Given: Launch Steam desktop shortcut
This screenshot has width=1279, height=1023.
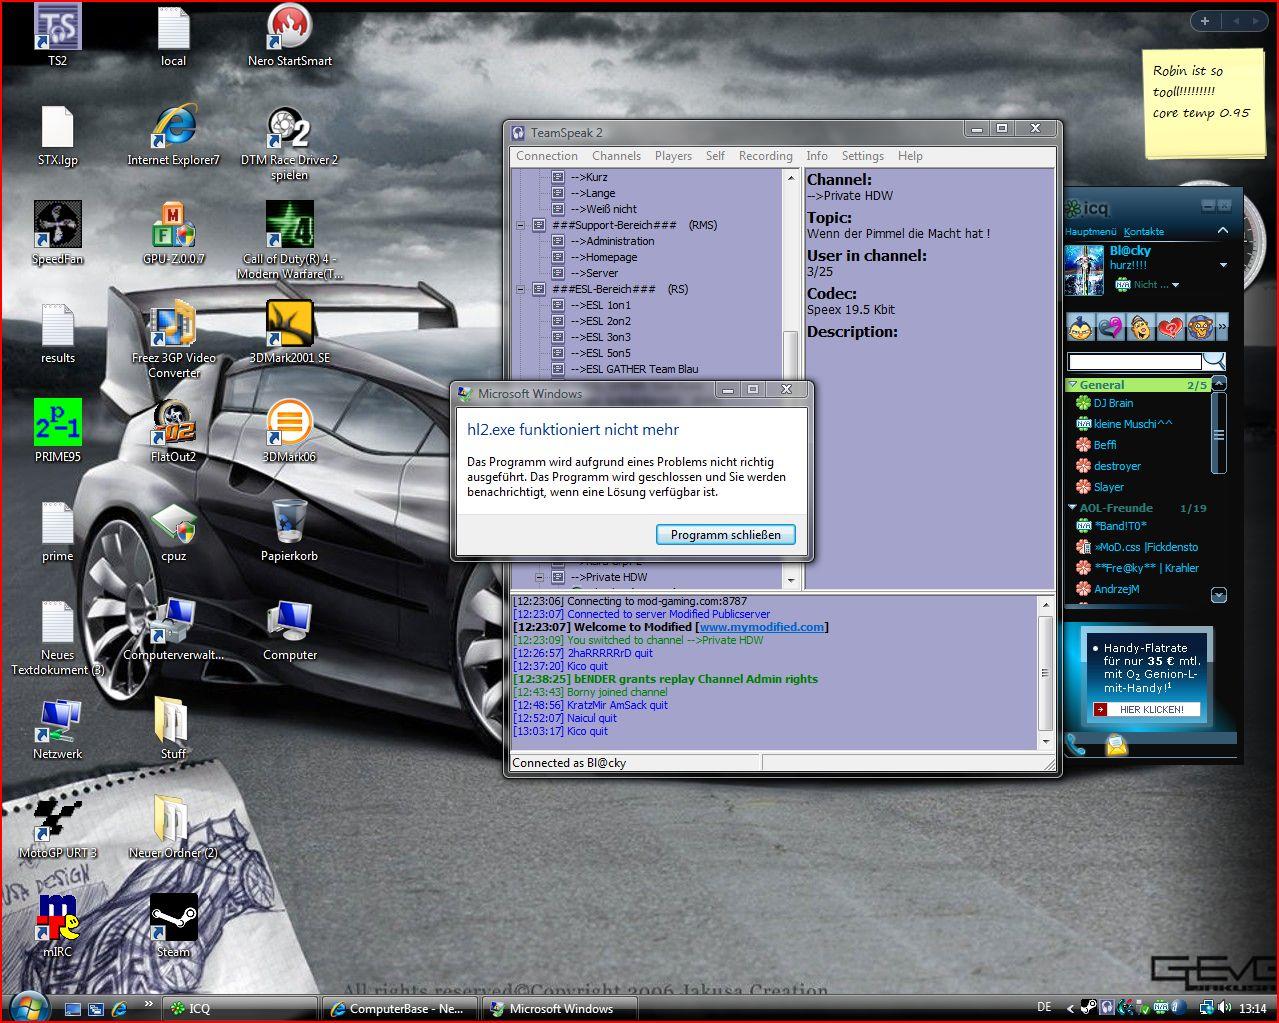Looking at the screenshot, I should 173,926.
